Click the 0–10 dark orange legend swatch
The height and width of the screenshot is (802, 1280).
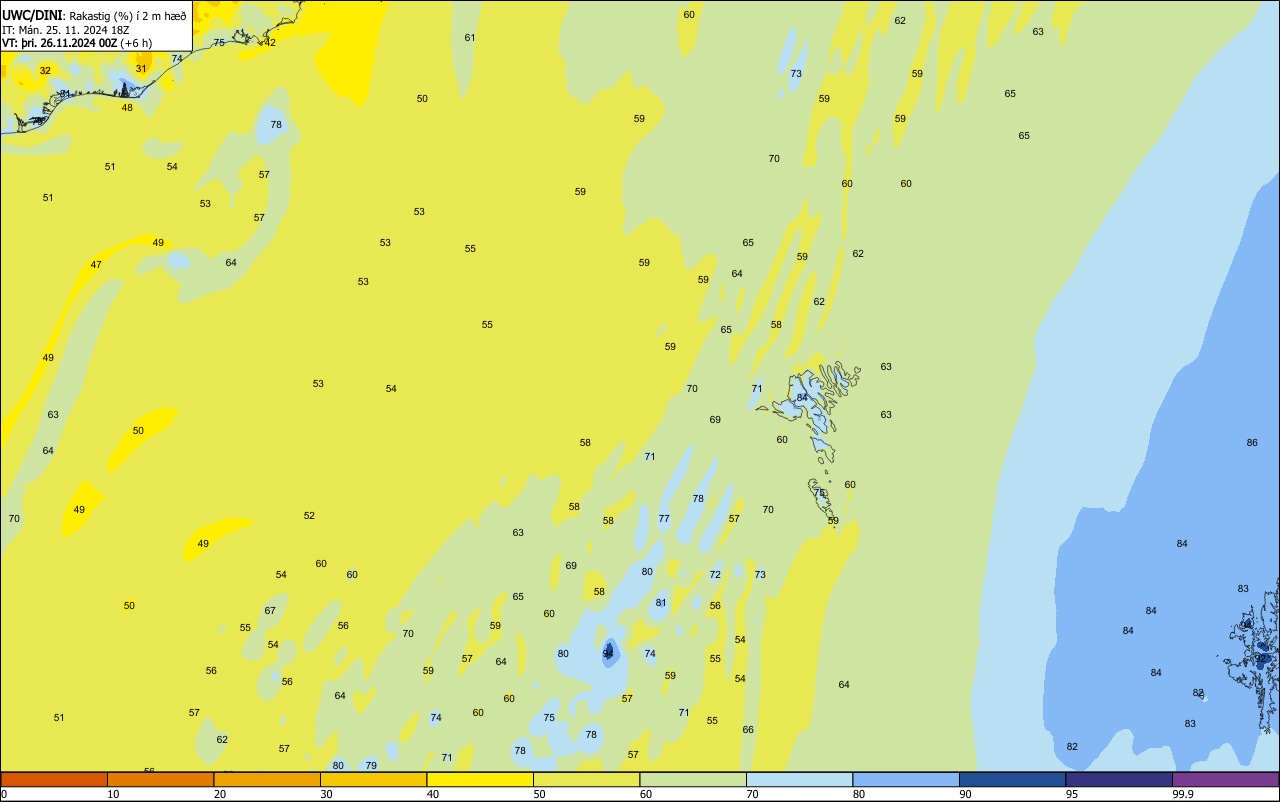[54, 779]
